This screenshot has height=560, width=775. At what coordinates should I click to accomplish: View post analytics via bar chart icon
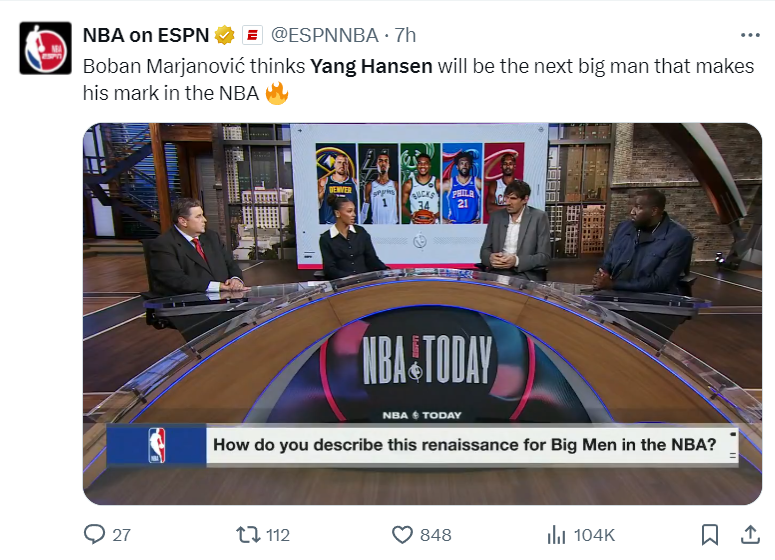tap(557, 534)
